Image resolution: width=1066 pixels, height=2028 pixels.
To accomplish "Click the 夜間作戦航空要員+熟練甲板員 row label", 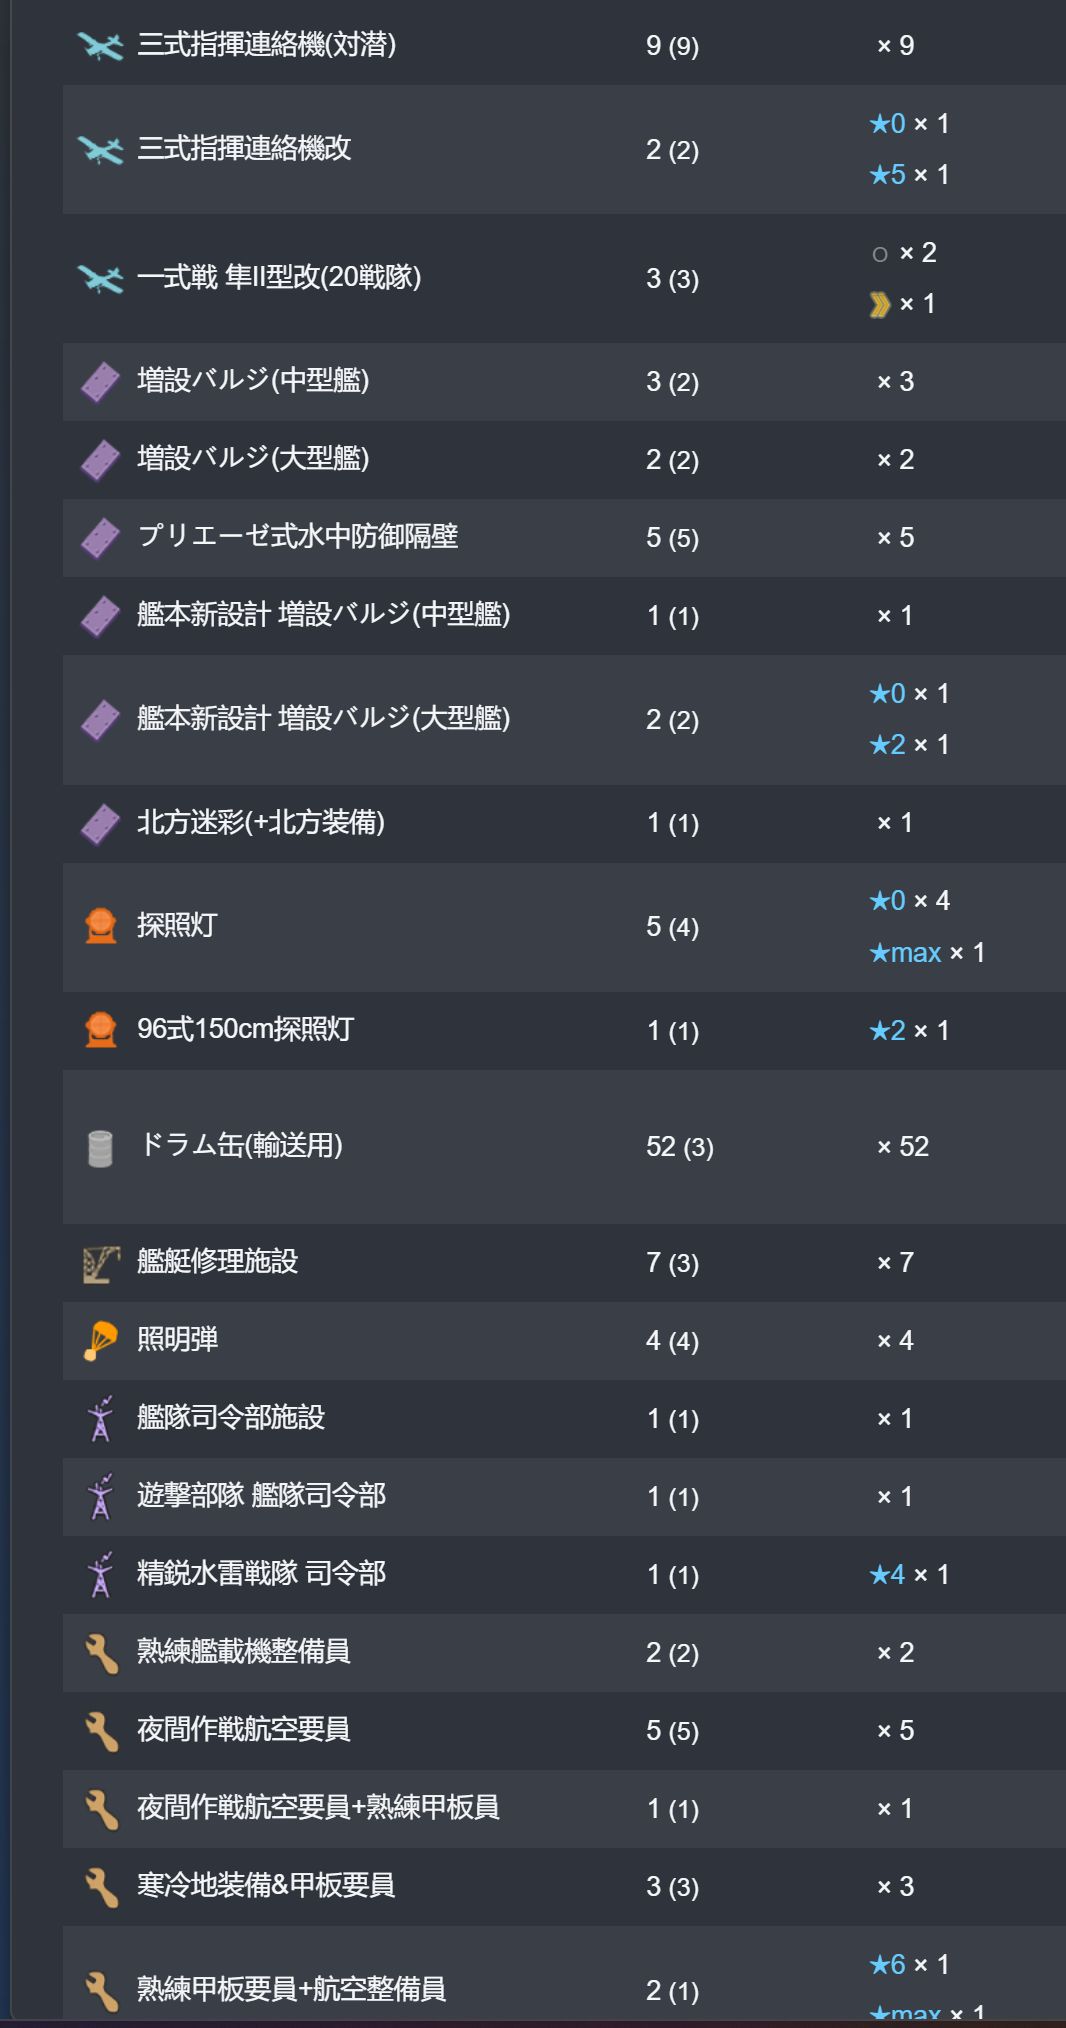I will click(318, 1808).
